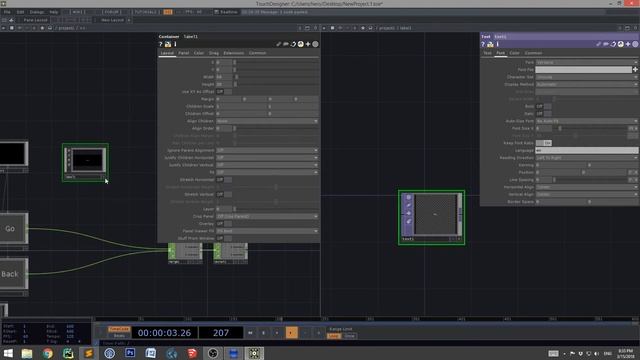Switch to Extensions tab in Container parameters

(x=233, y=53)
